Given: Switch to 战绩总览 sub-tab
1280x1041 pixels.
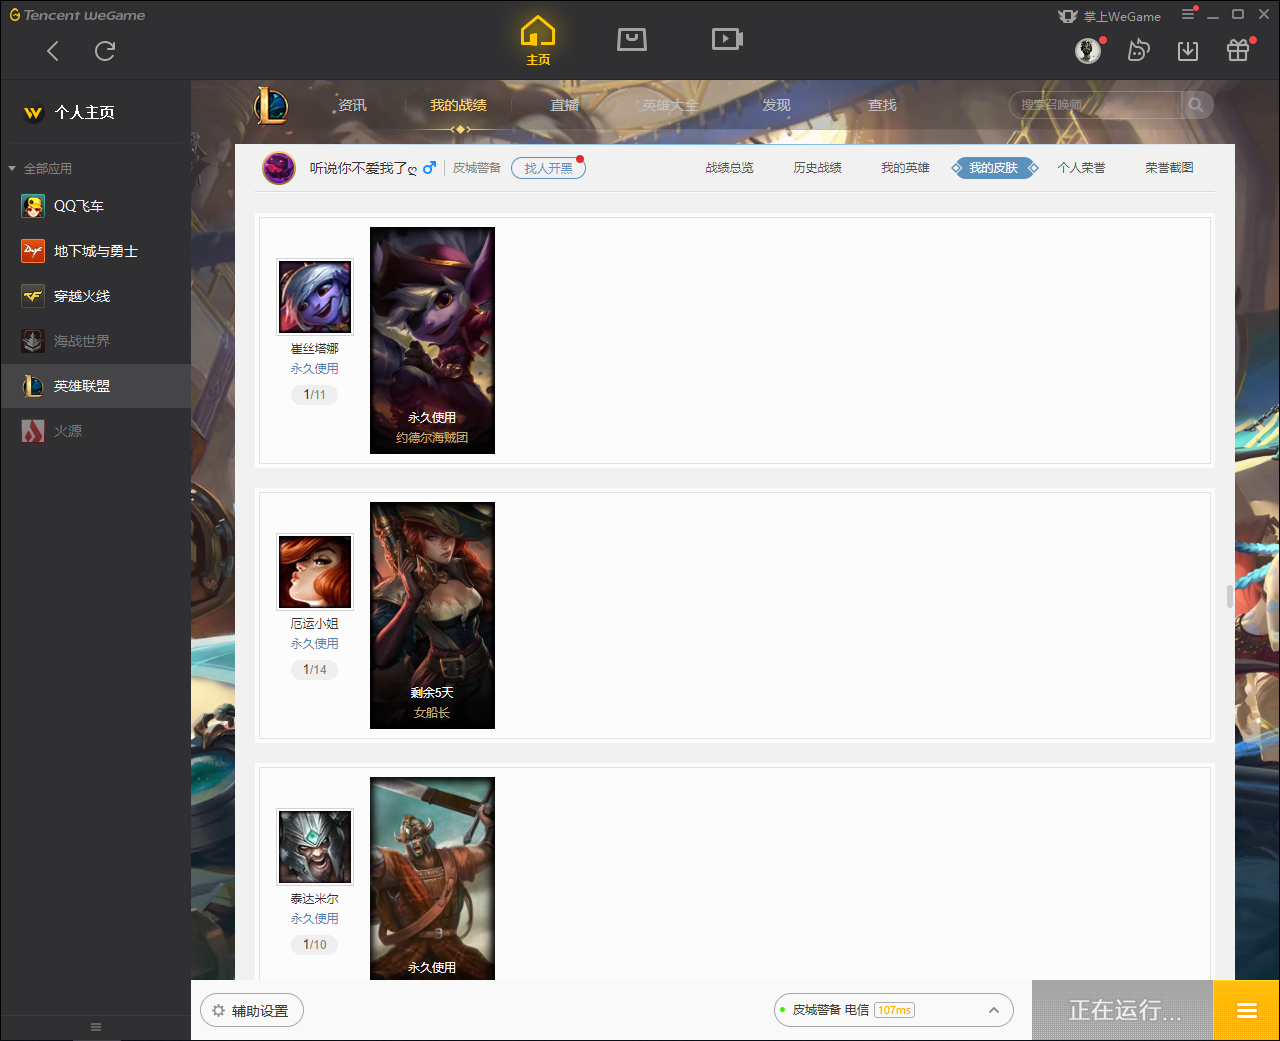Looking at the screenshot, I should tap(729, 168).
